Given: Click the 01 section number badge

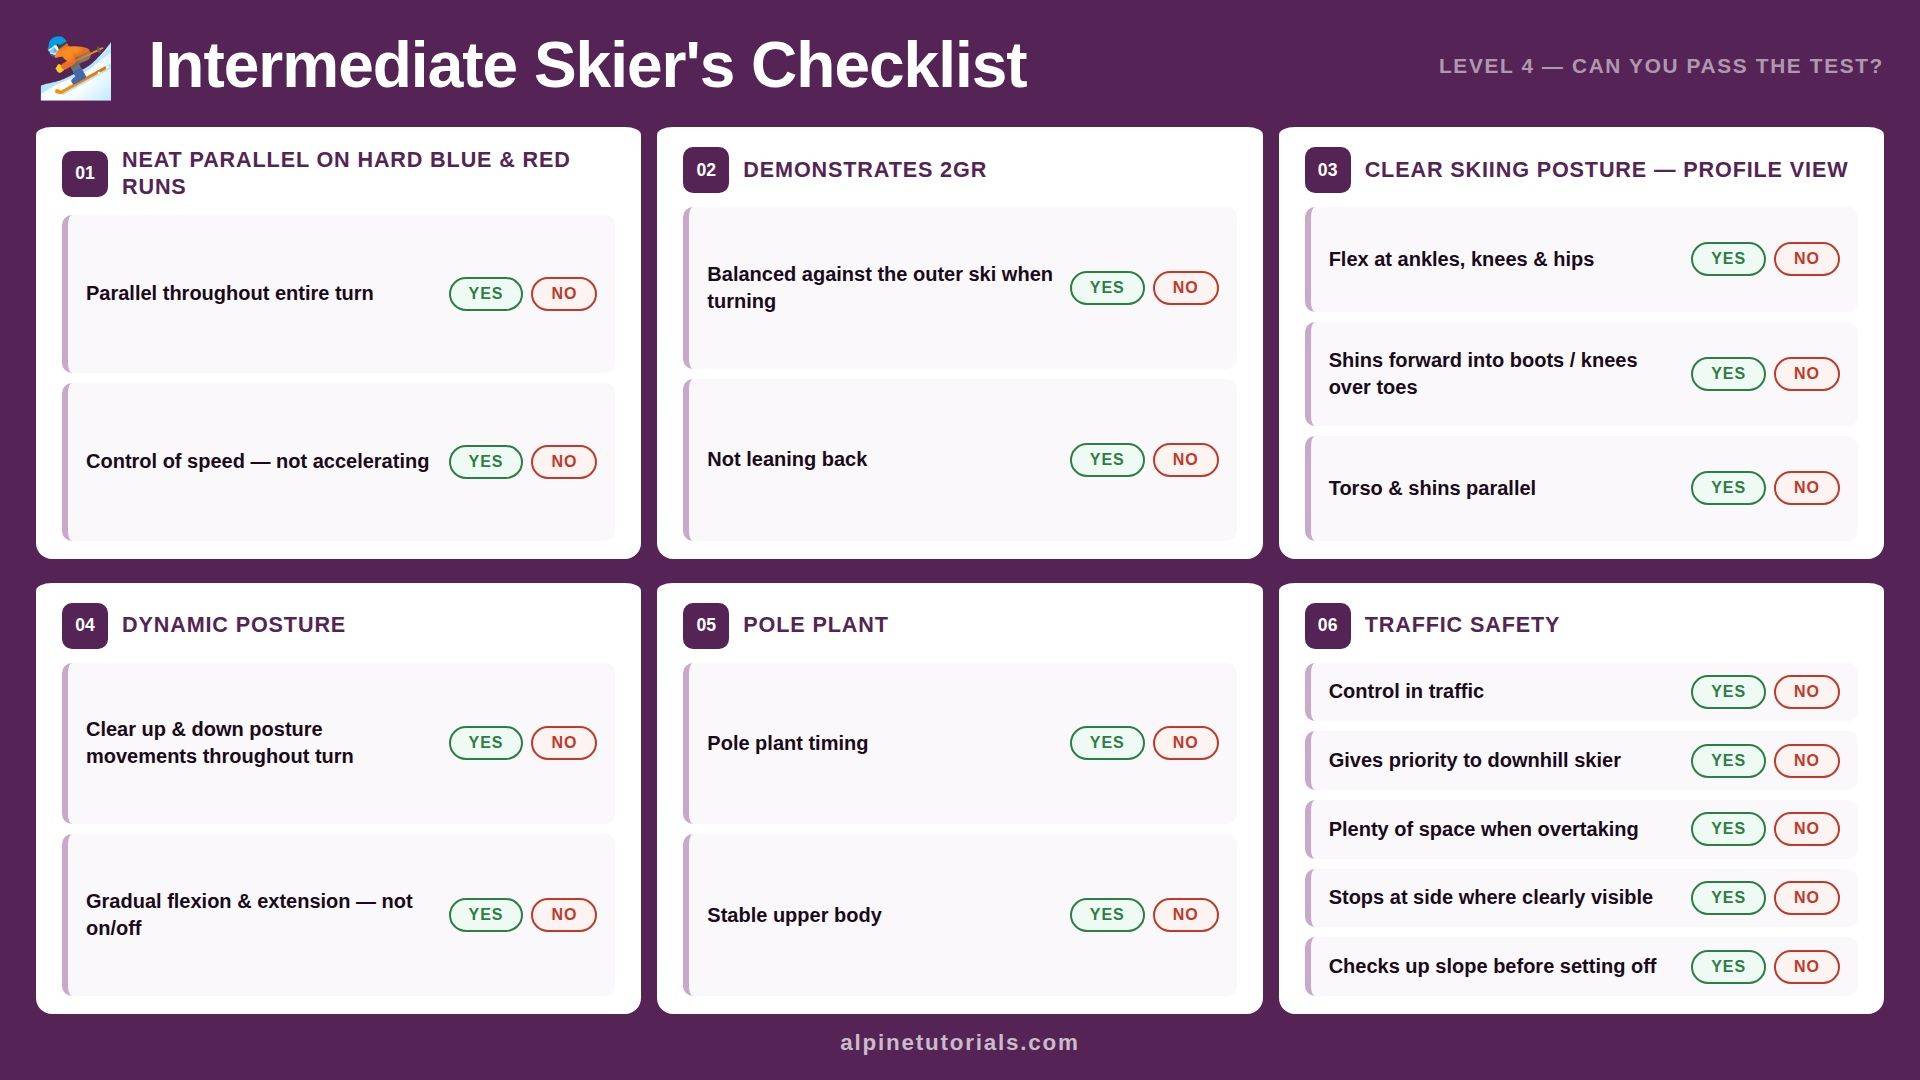Looking at the screenshot, I should click(x=85, y=173).
